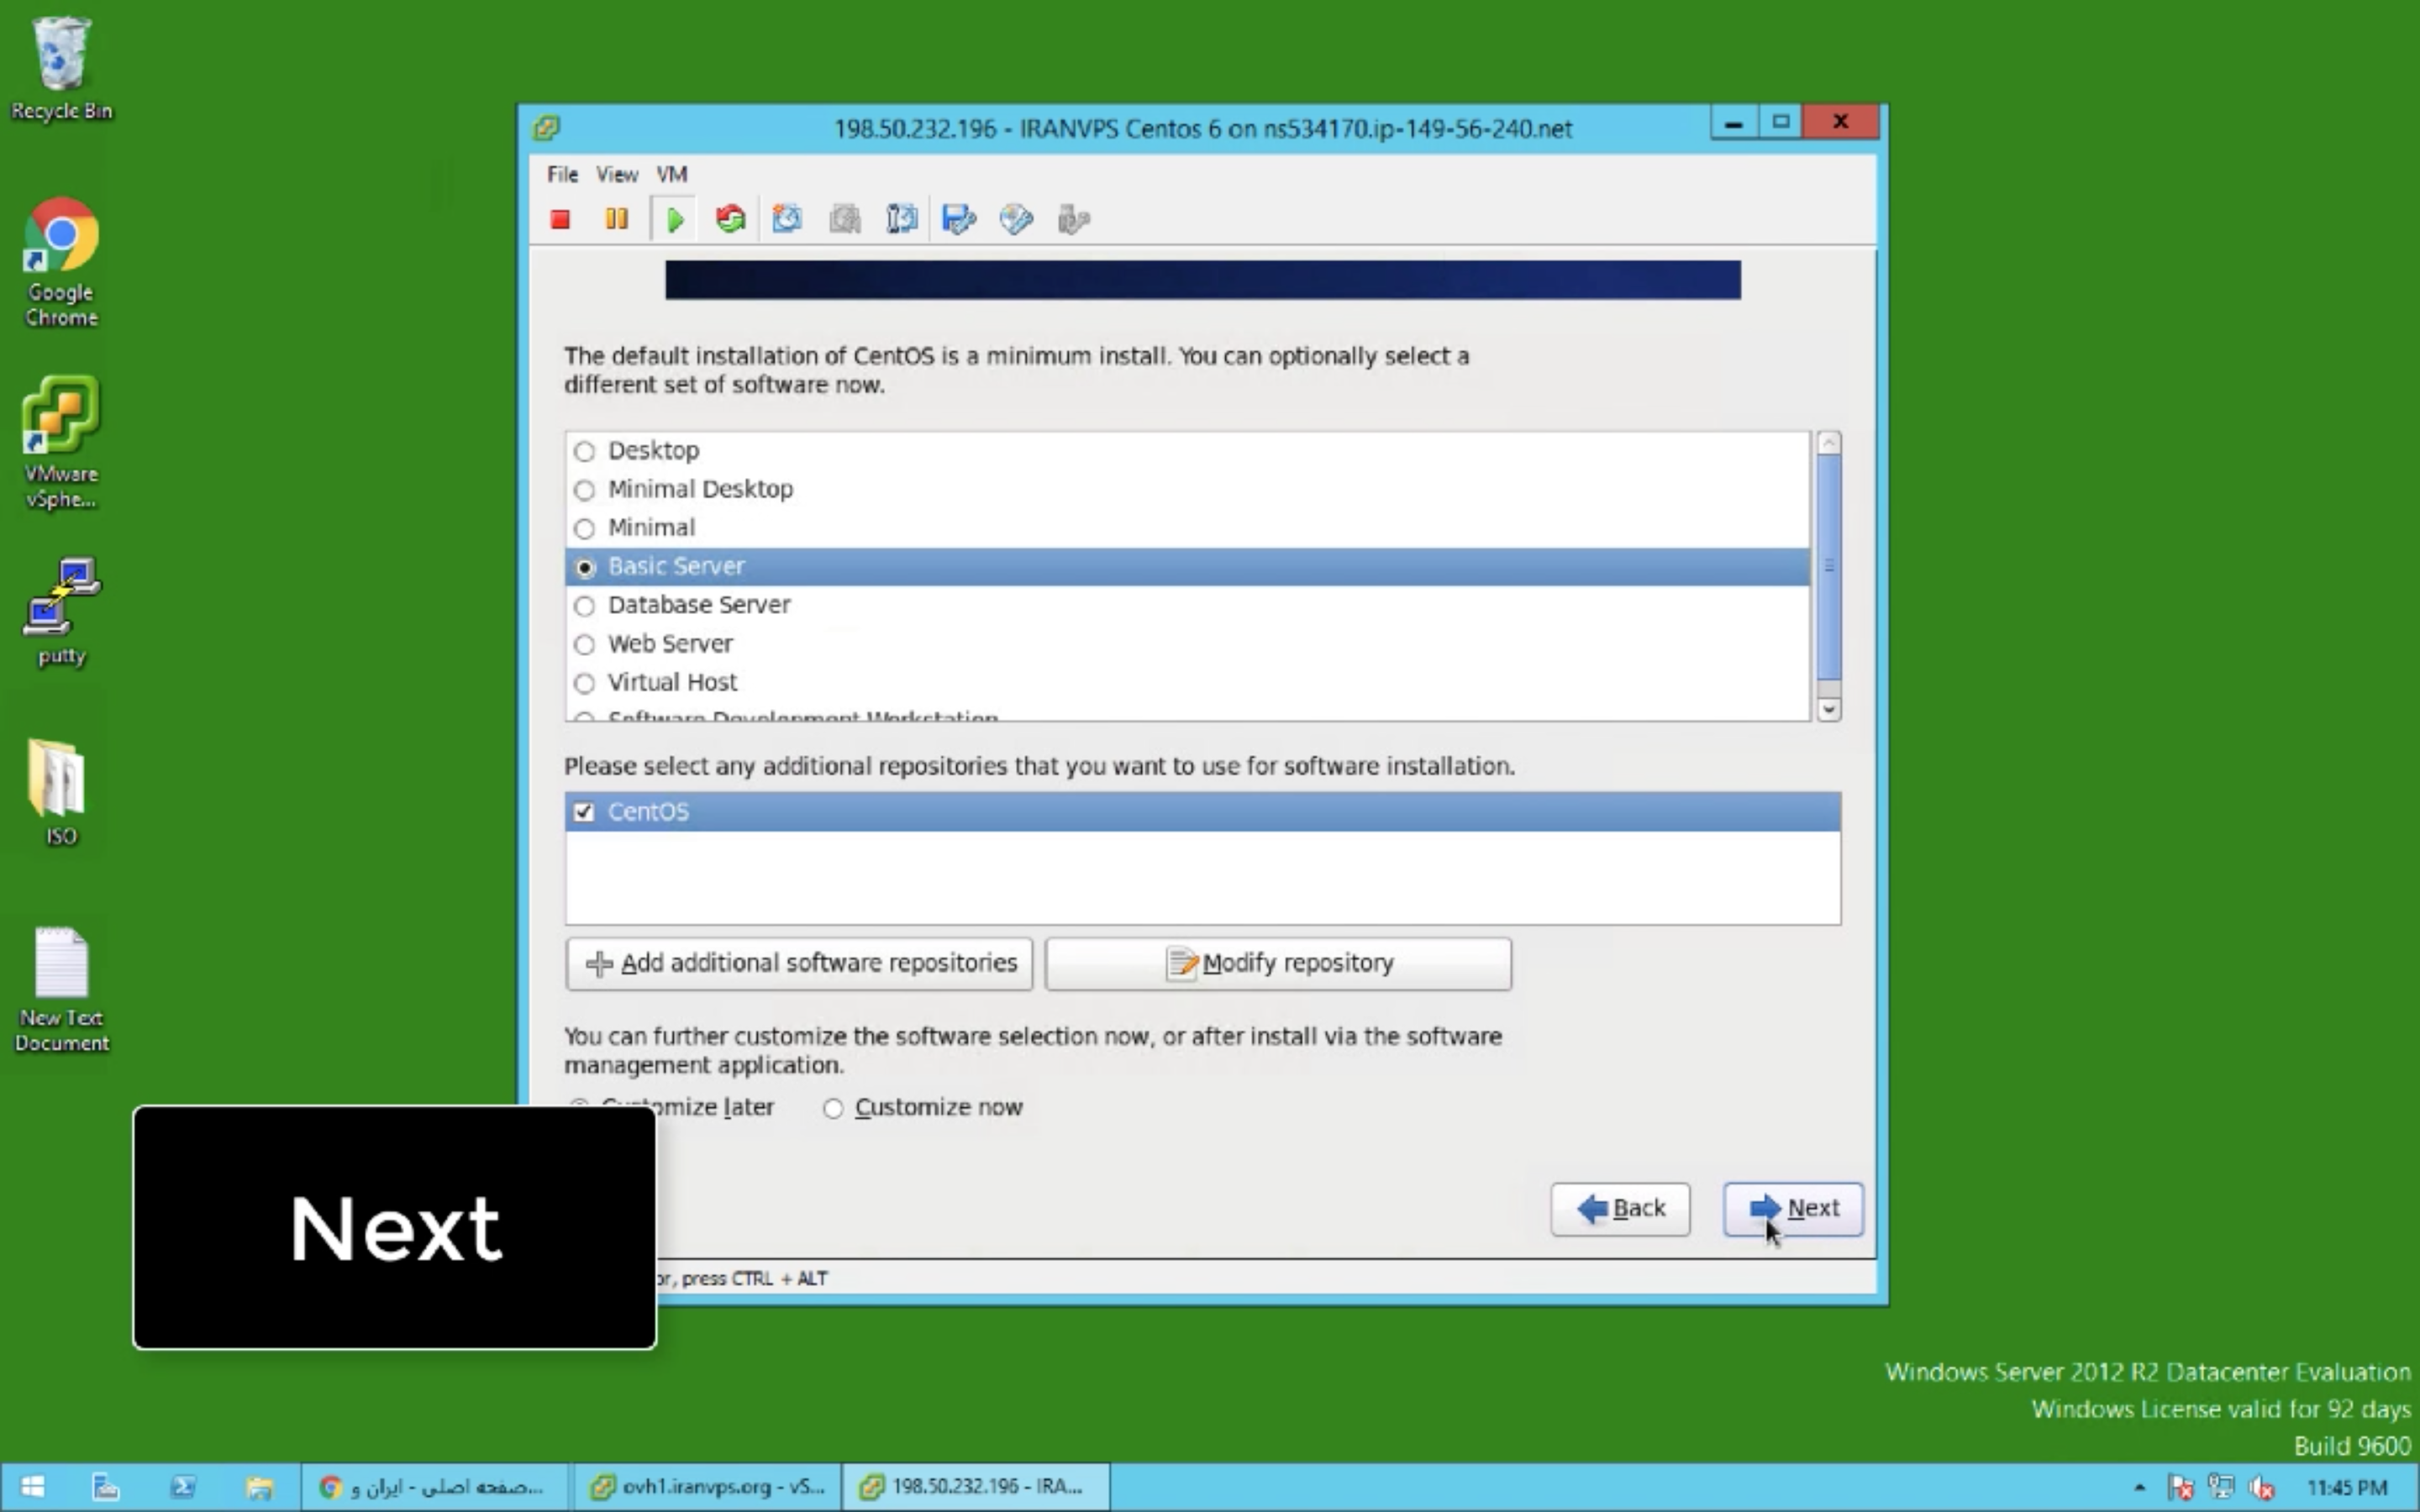Take a VM snapshot with the toolbar icon
Image resolution: width=2420 pixels, height=1512 pixels.
tap(787, 219)
